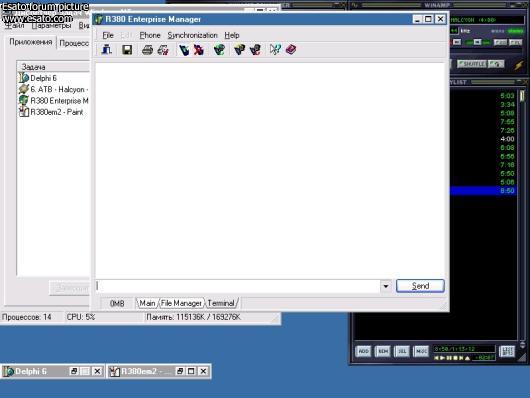Click the 'Процессов: 14' status bar entry
This screenshot has height=398, width=530.
[x=27, y=317]
